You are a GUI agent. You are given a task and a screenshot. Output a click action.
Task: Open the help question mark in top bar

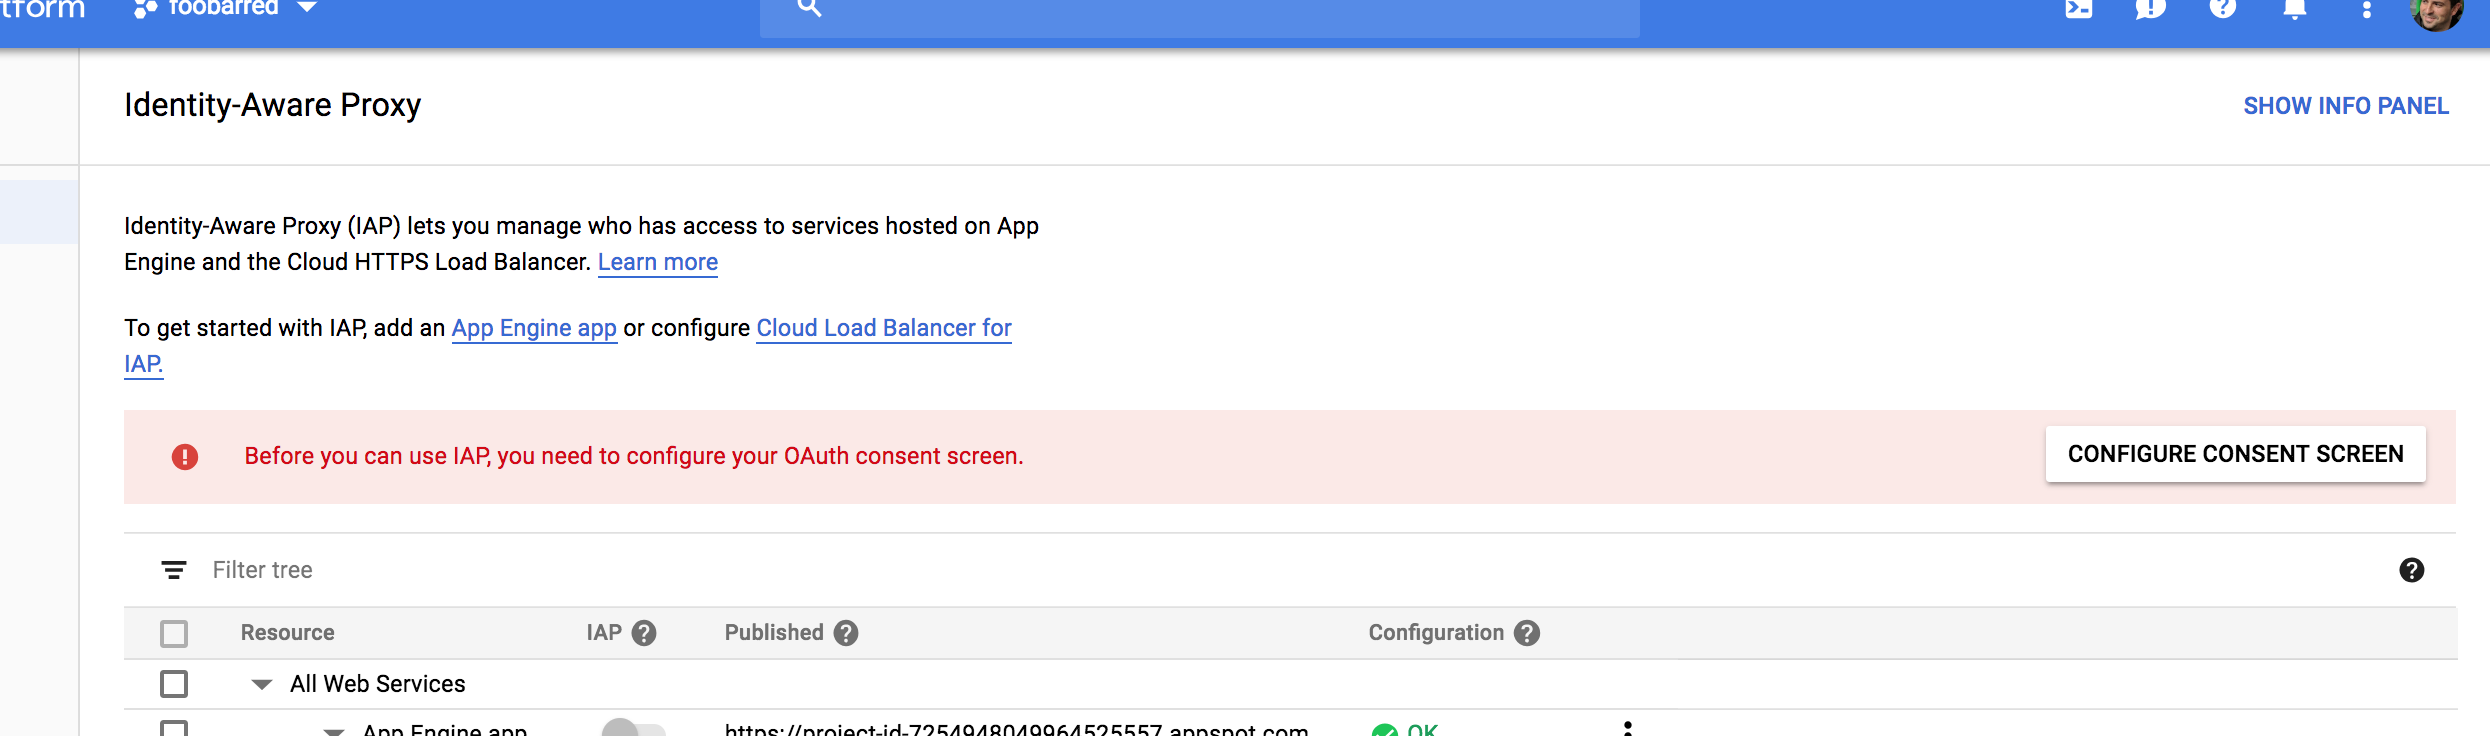[x=2222, y=10]
